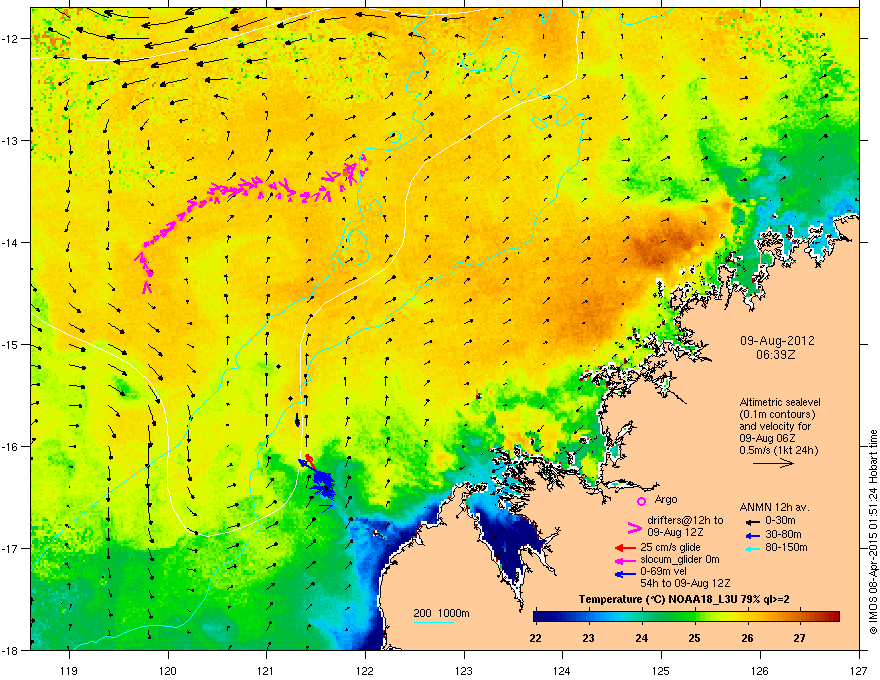The height and width of the screenshot is (680, 880).
Task: Click the -12 latitude axis label
Action: (x=11, y=39)
